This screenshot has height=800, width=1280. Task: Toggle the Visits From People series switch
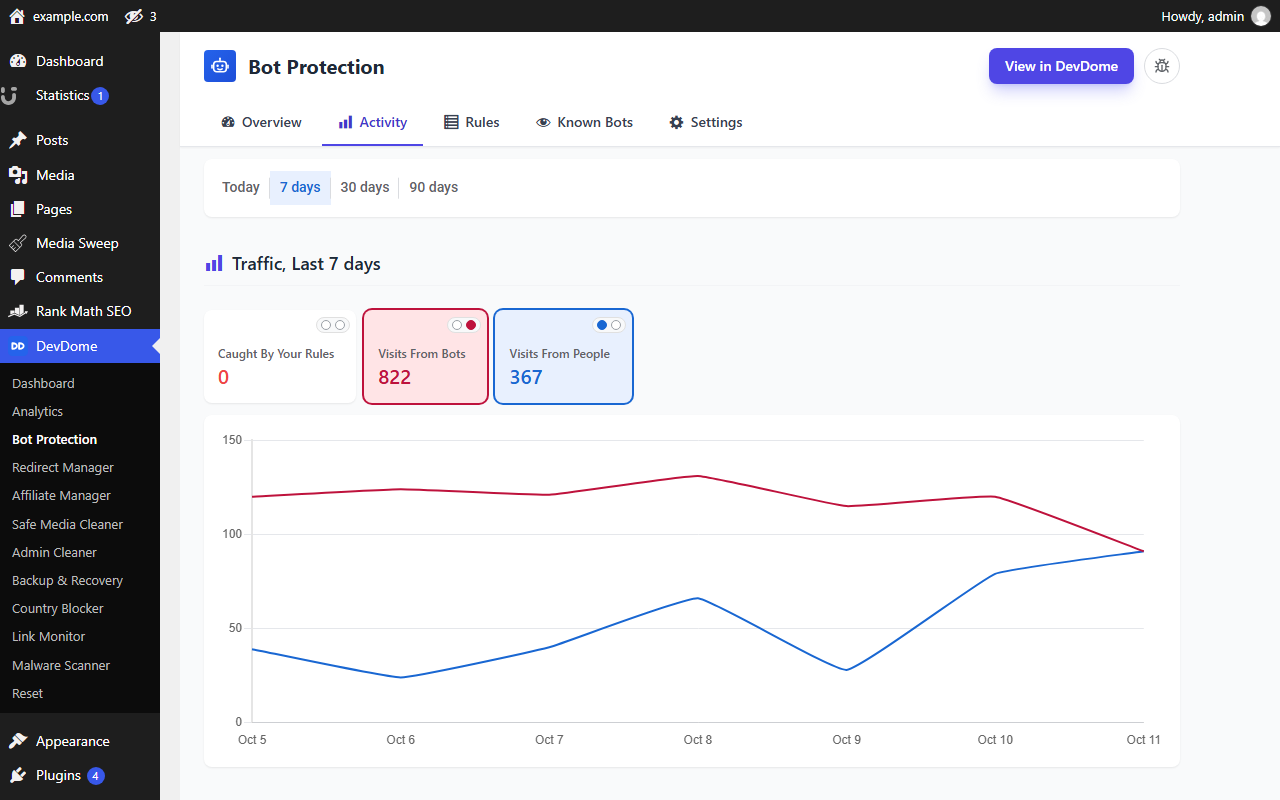point(608,325)
